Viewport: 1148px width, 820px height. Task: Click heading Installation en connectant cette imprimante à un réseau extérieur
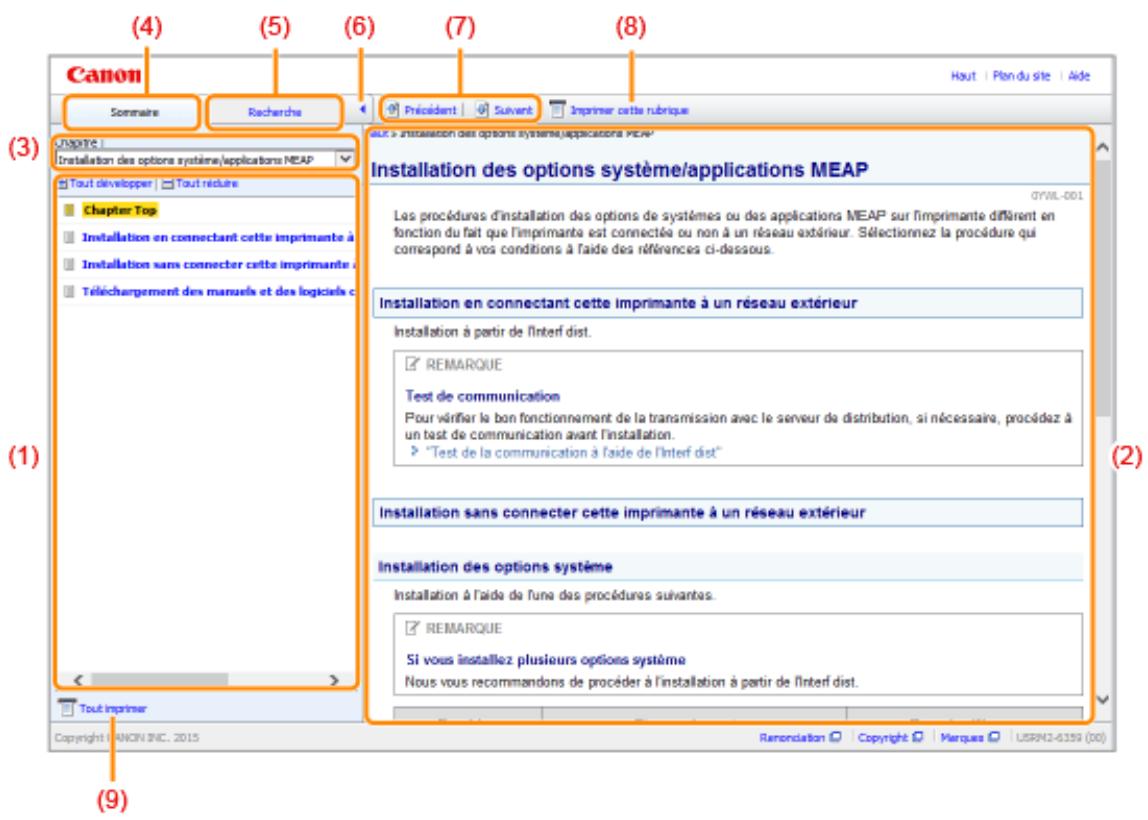coord(617,303)
